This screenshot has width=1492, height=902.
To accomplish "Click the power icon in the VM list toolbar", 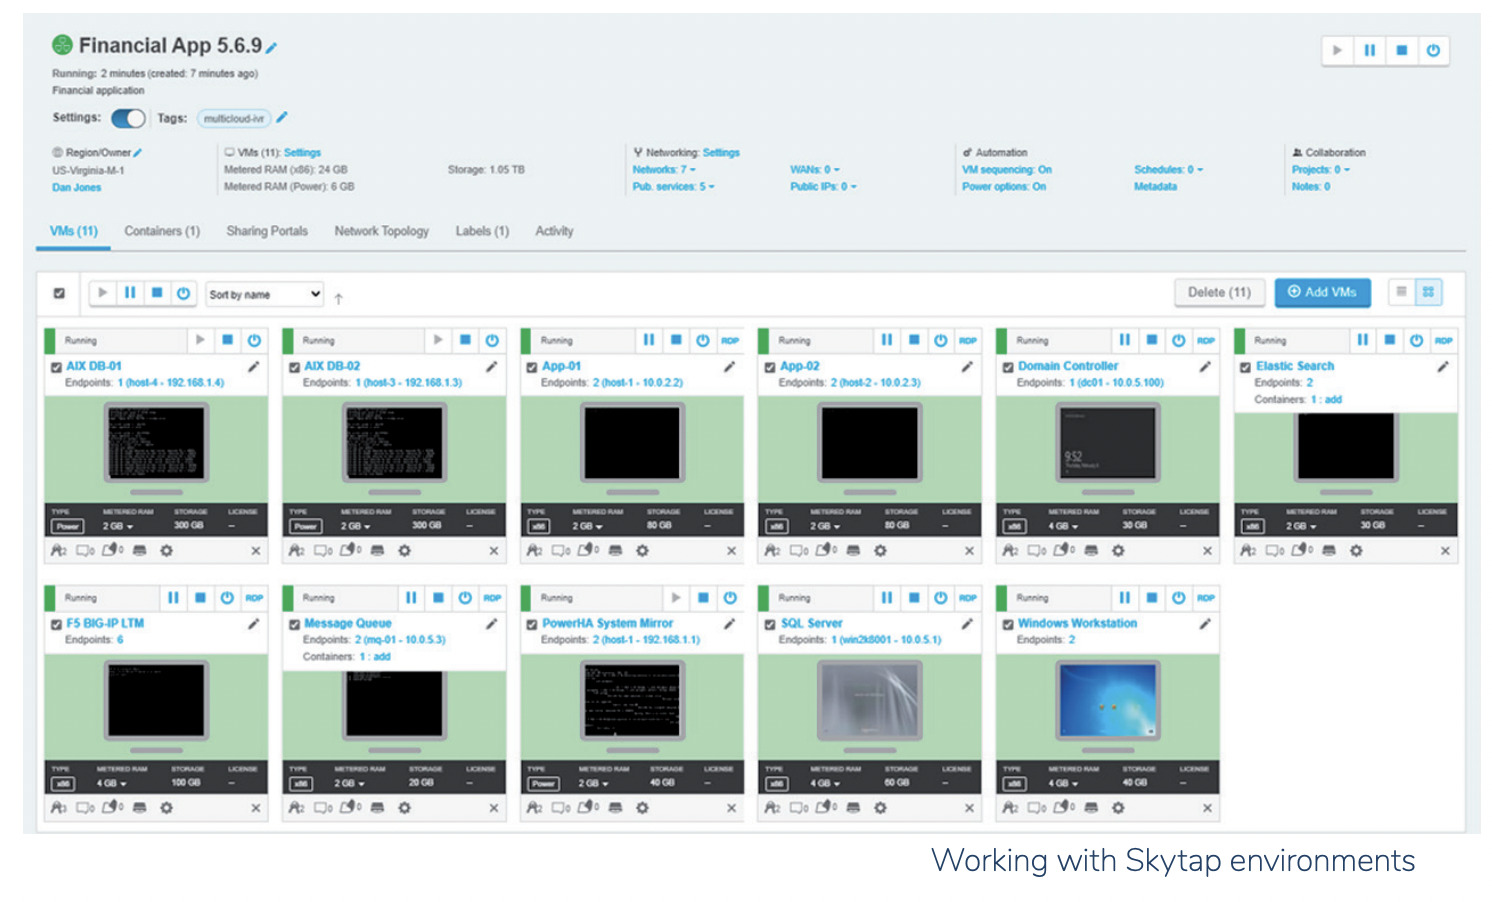I will pyautogui.click(x=183, y=293).
